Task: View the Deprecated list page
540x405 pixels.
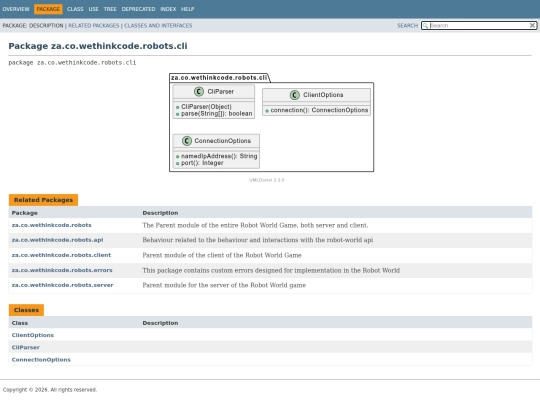Action: [138, 9]
